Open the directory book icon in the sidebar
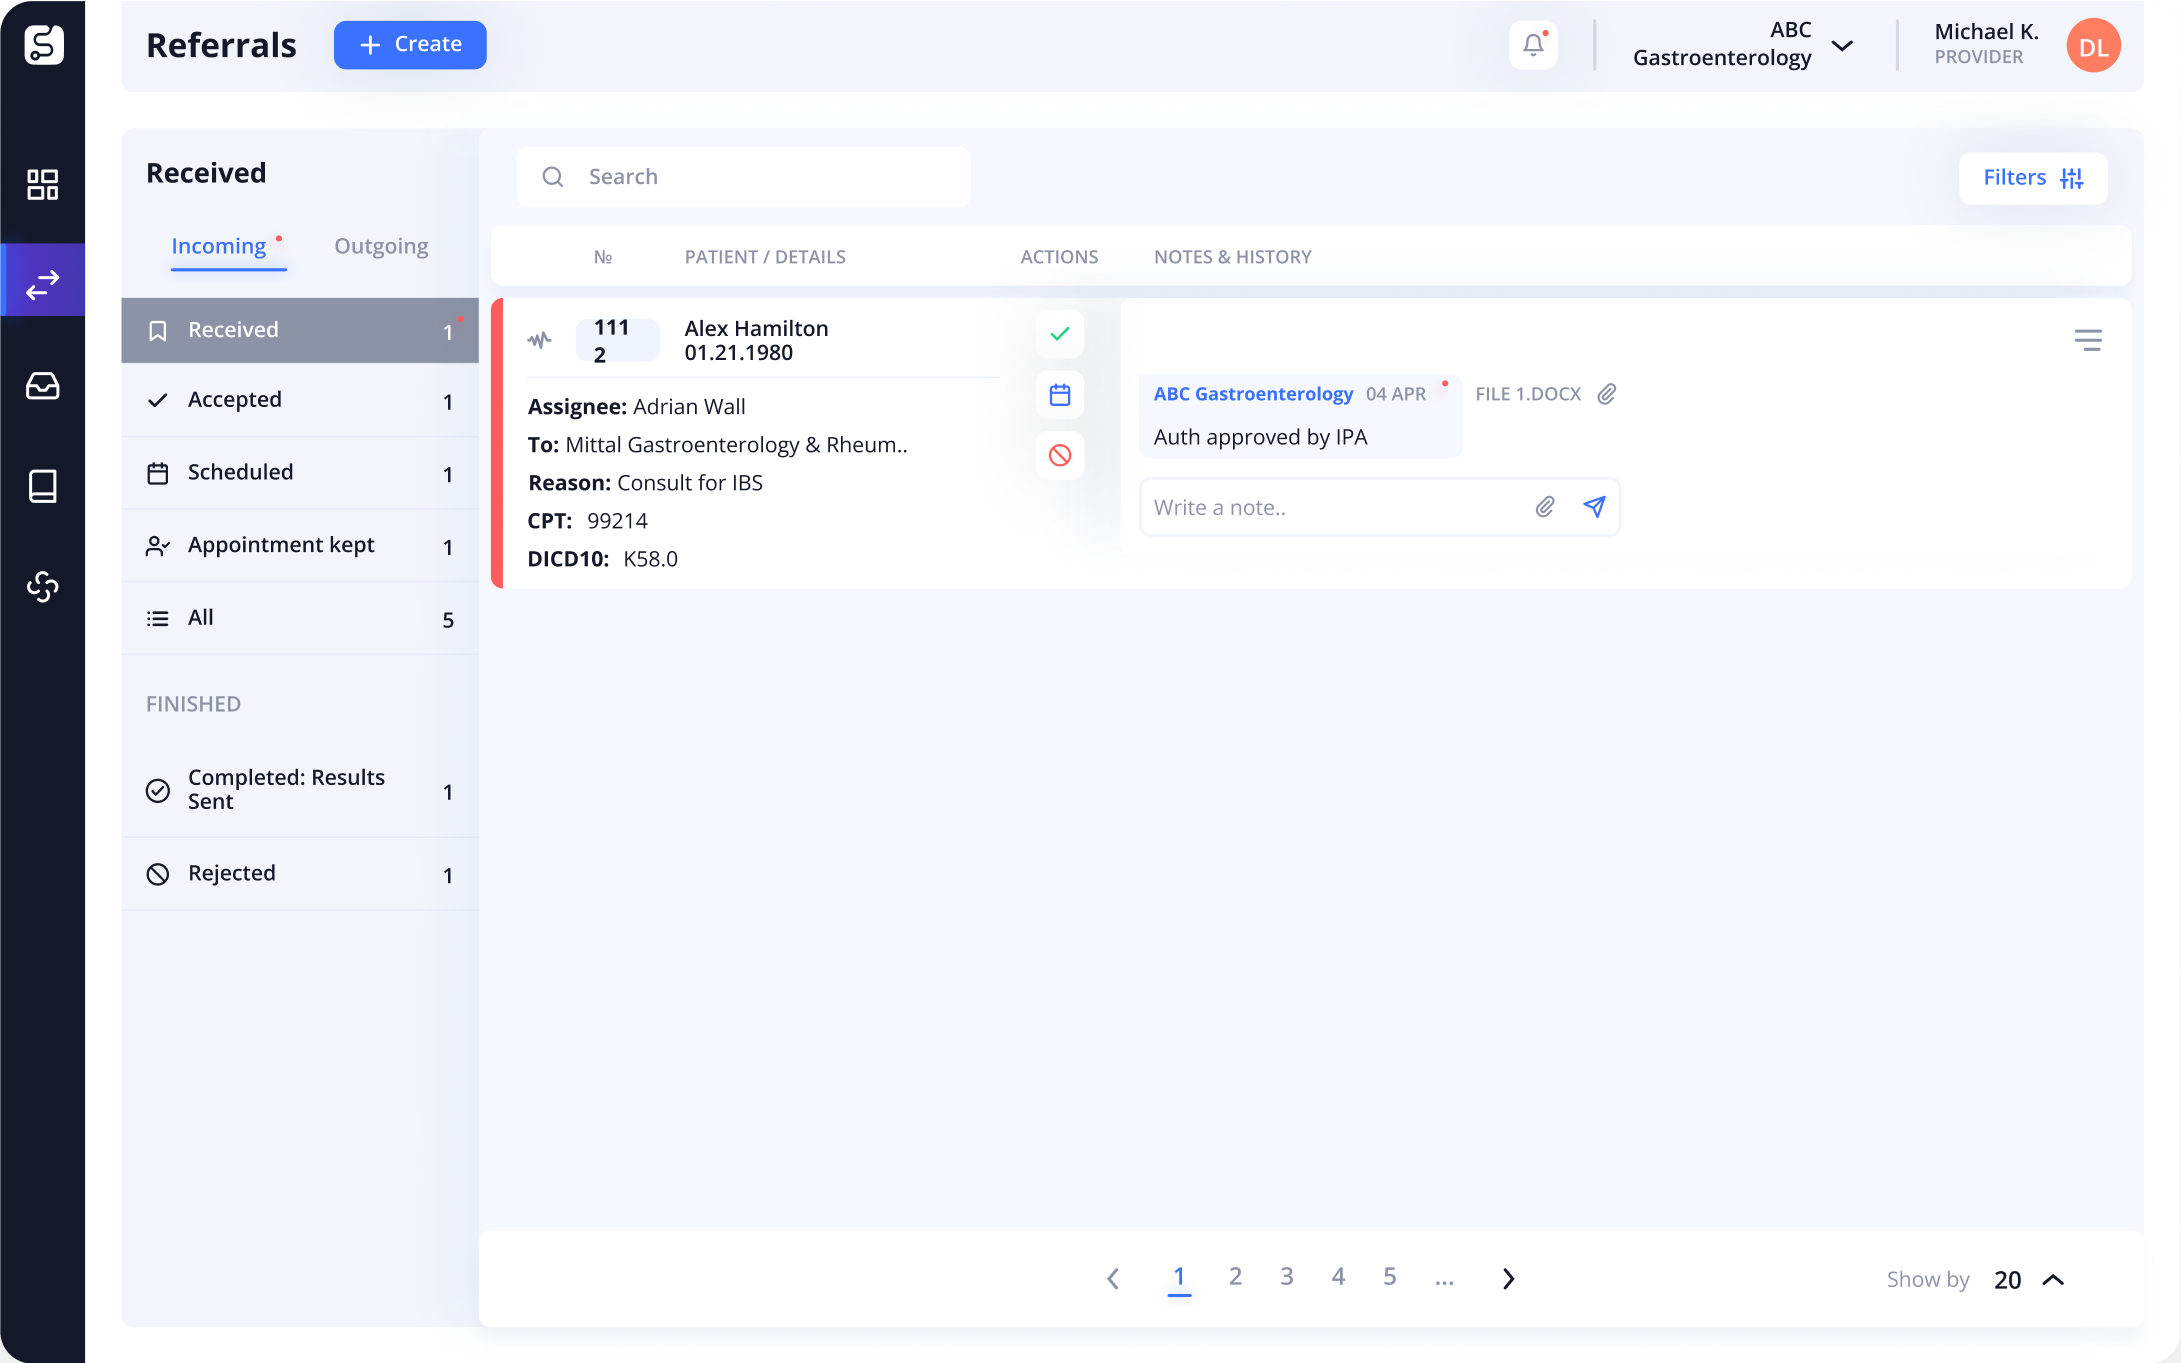Screen dimensions: 2181x1363 (42, 486)
